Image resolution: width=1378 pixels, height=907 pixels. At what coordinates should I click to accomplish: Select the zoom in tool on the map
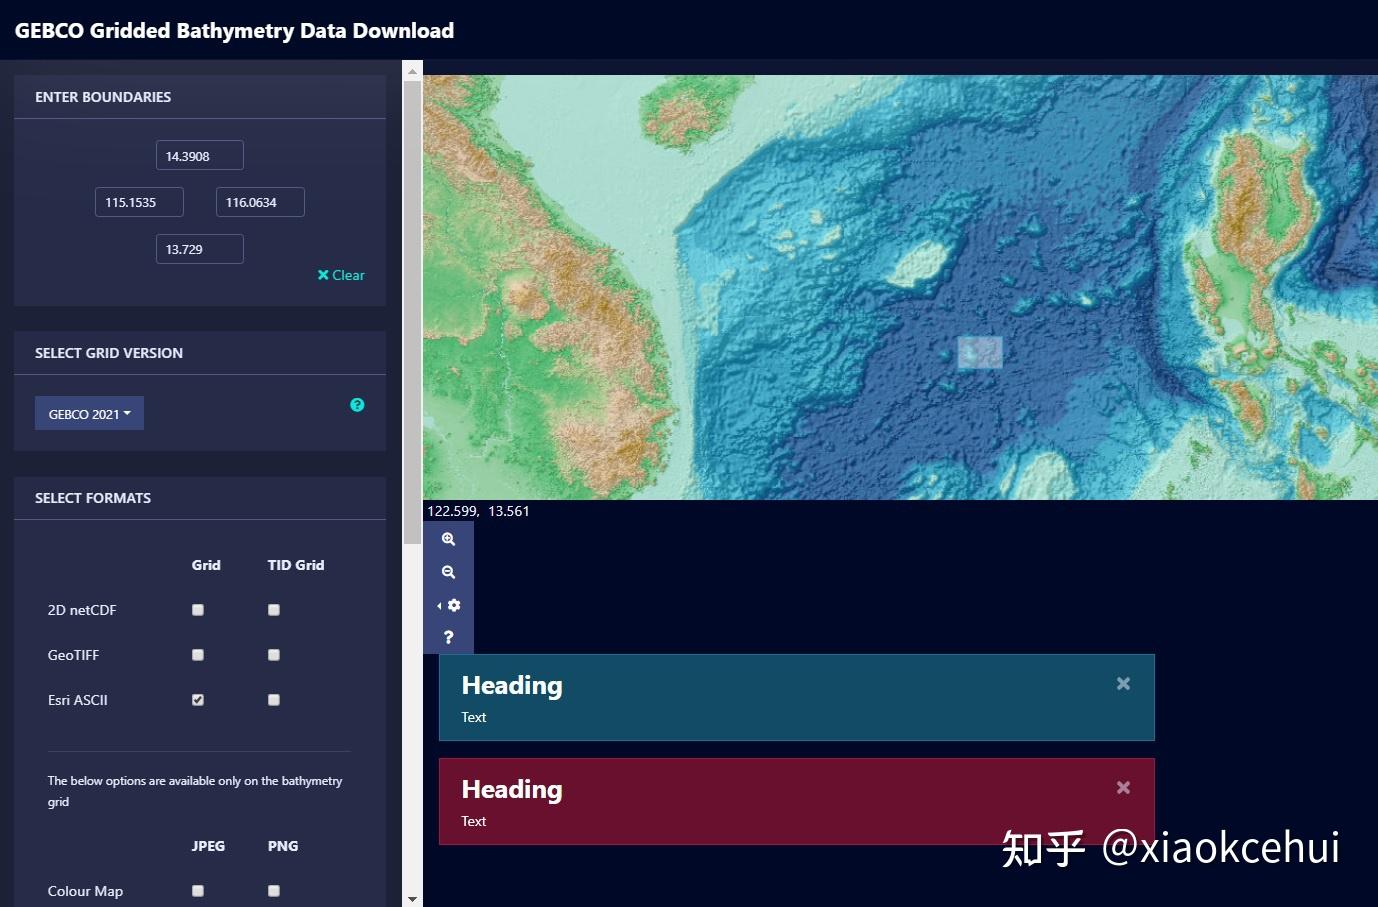[448, 539]
